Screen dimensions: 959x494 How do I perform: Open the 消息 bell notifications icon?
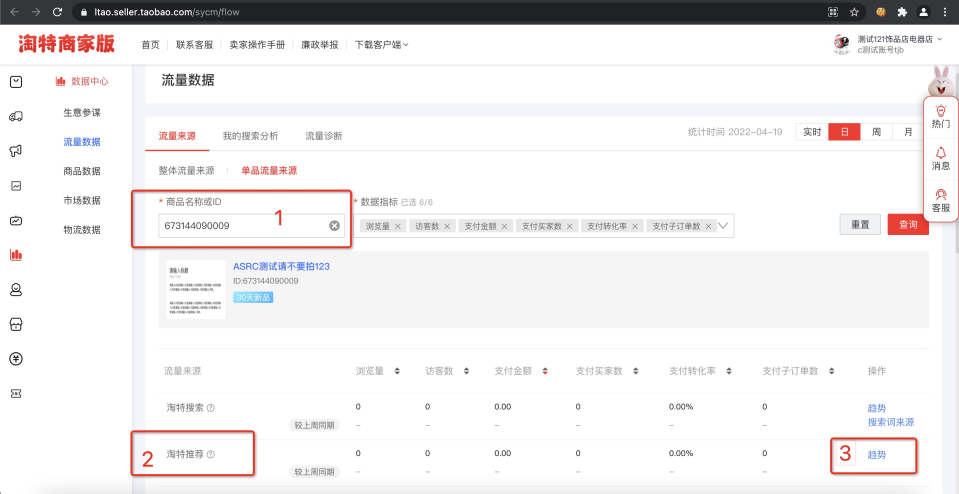coord(941,152)
